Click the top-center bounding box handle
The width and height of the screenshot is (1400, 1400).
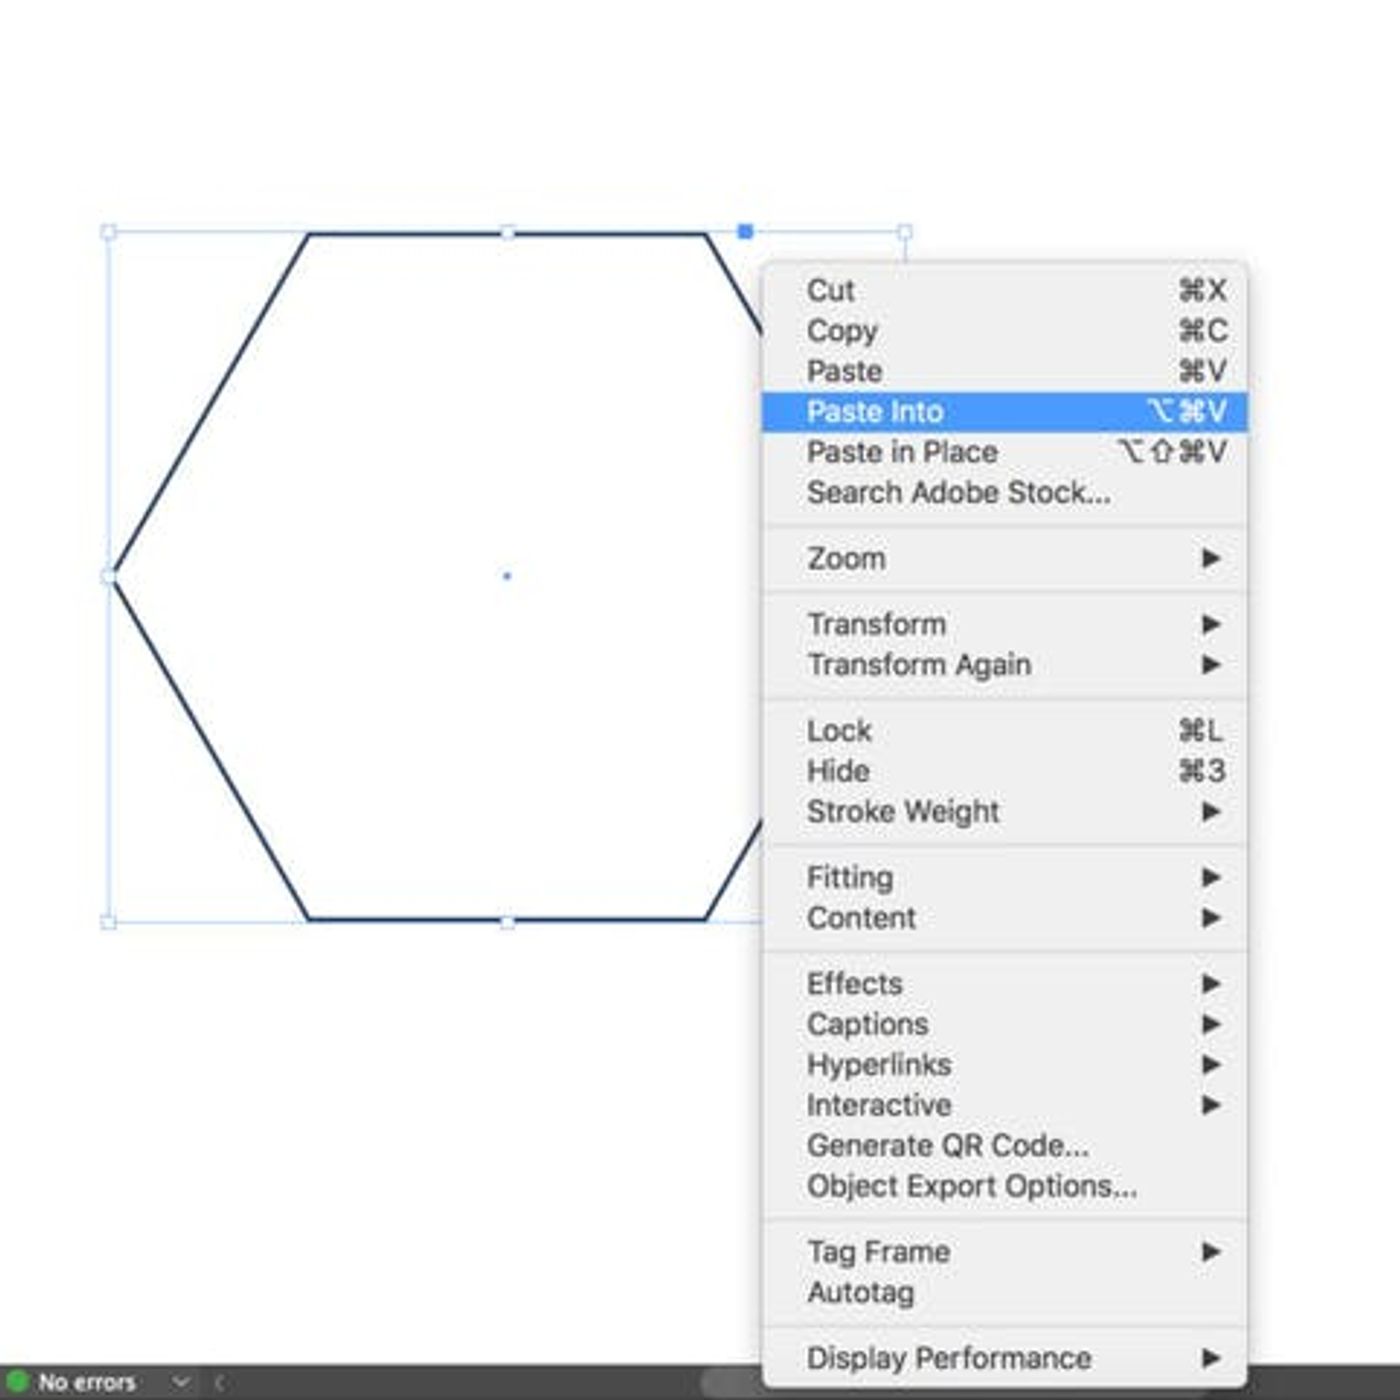[x=507, y=232]
